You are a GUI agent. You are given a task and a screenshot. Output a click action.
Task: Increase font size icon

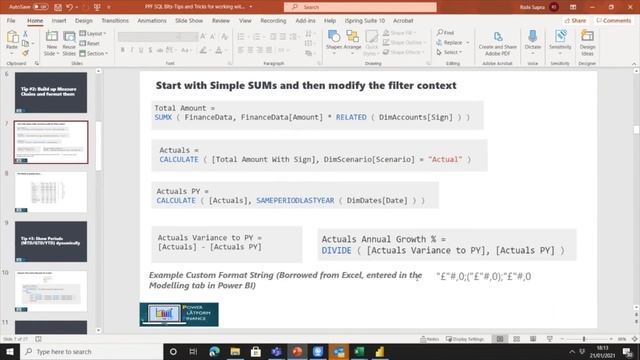(203, 37)
